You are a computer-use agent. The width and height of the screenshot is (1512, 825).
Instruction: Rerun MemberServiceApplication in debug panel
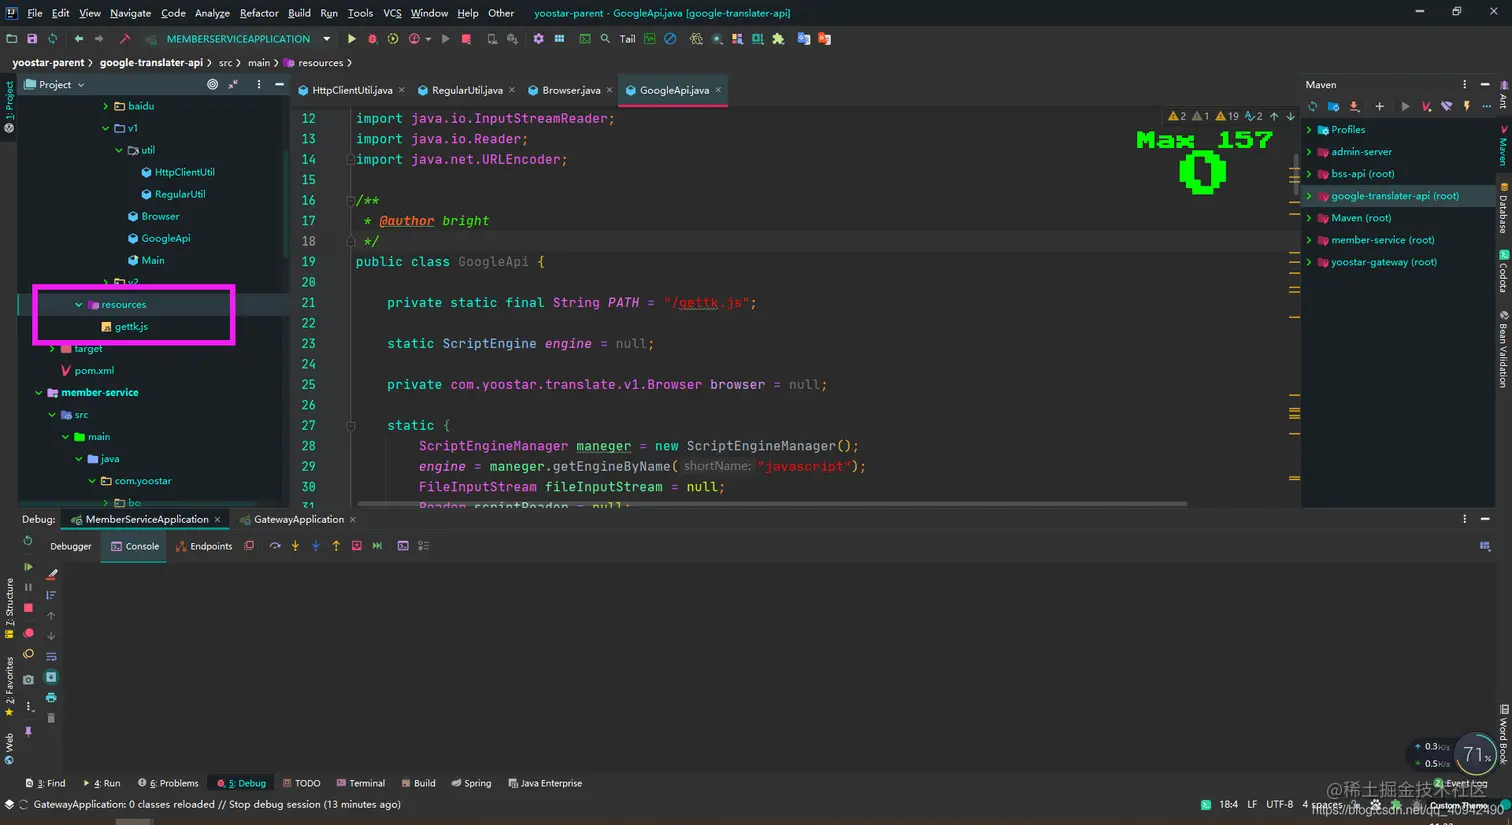point(28,541)
